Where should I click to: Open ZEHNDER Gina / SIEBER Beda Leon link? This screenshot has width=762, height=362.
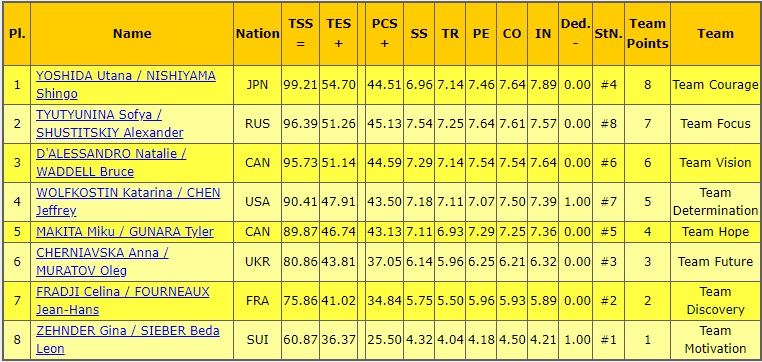[x=128, y=339]
